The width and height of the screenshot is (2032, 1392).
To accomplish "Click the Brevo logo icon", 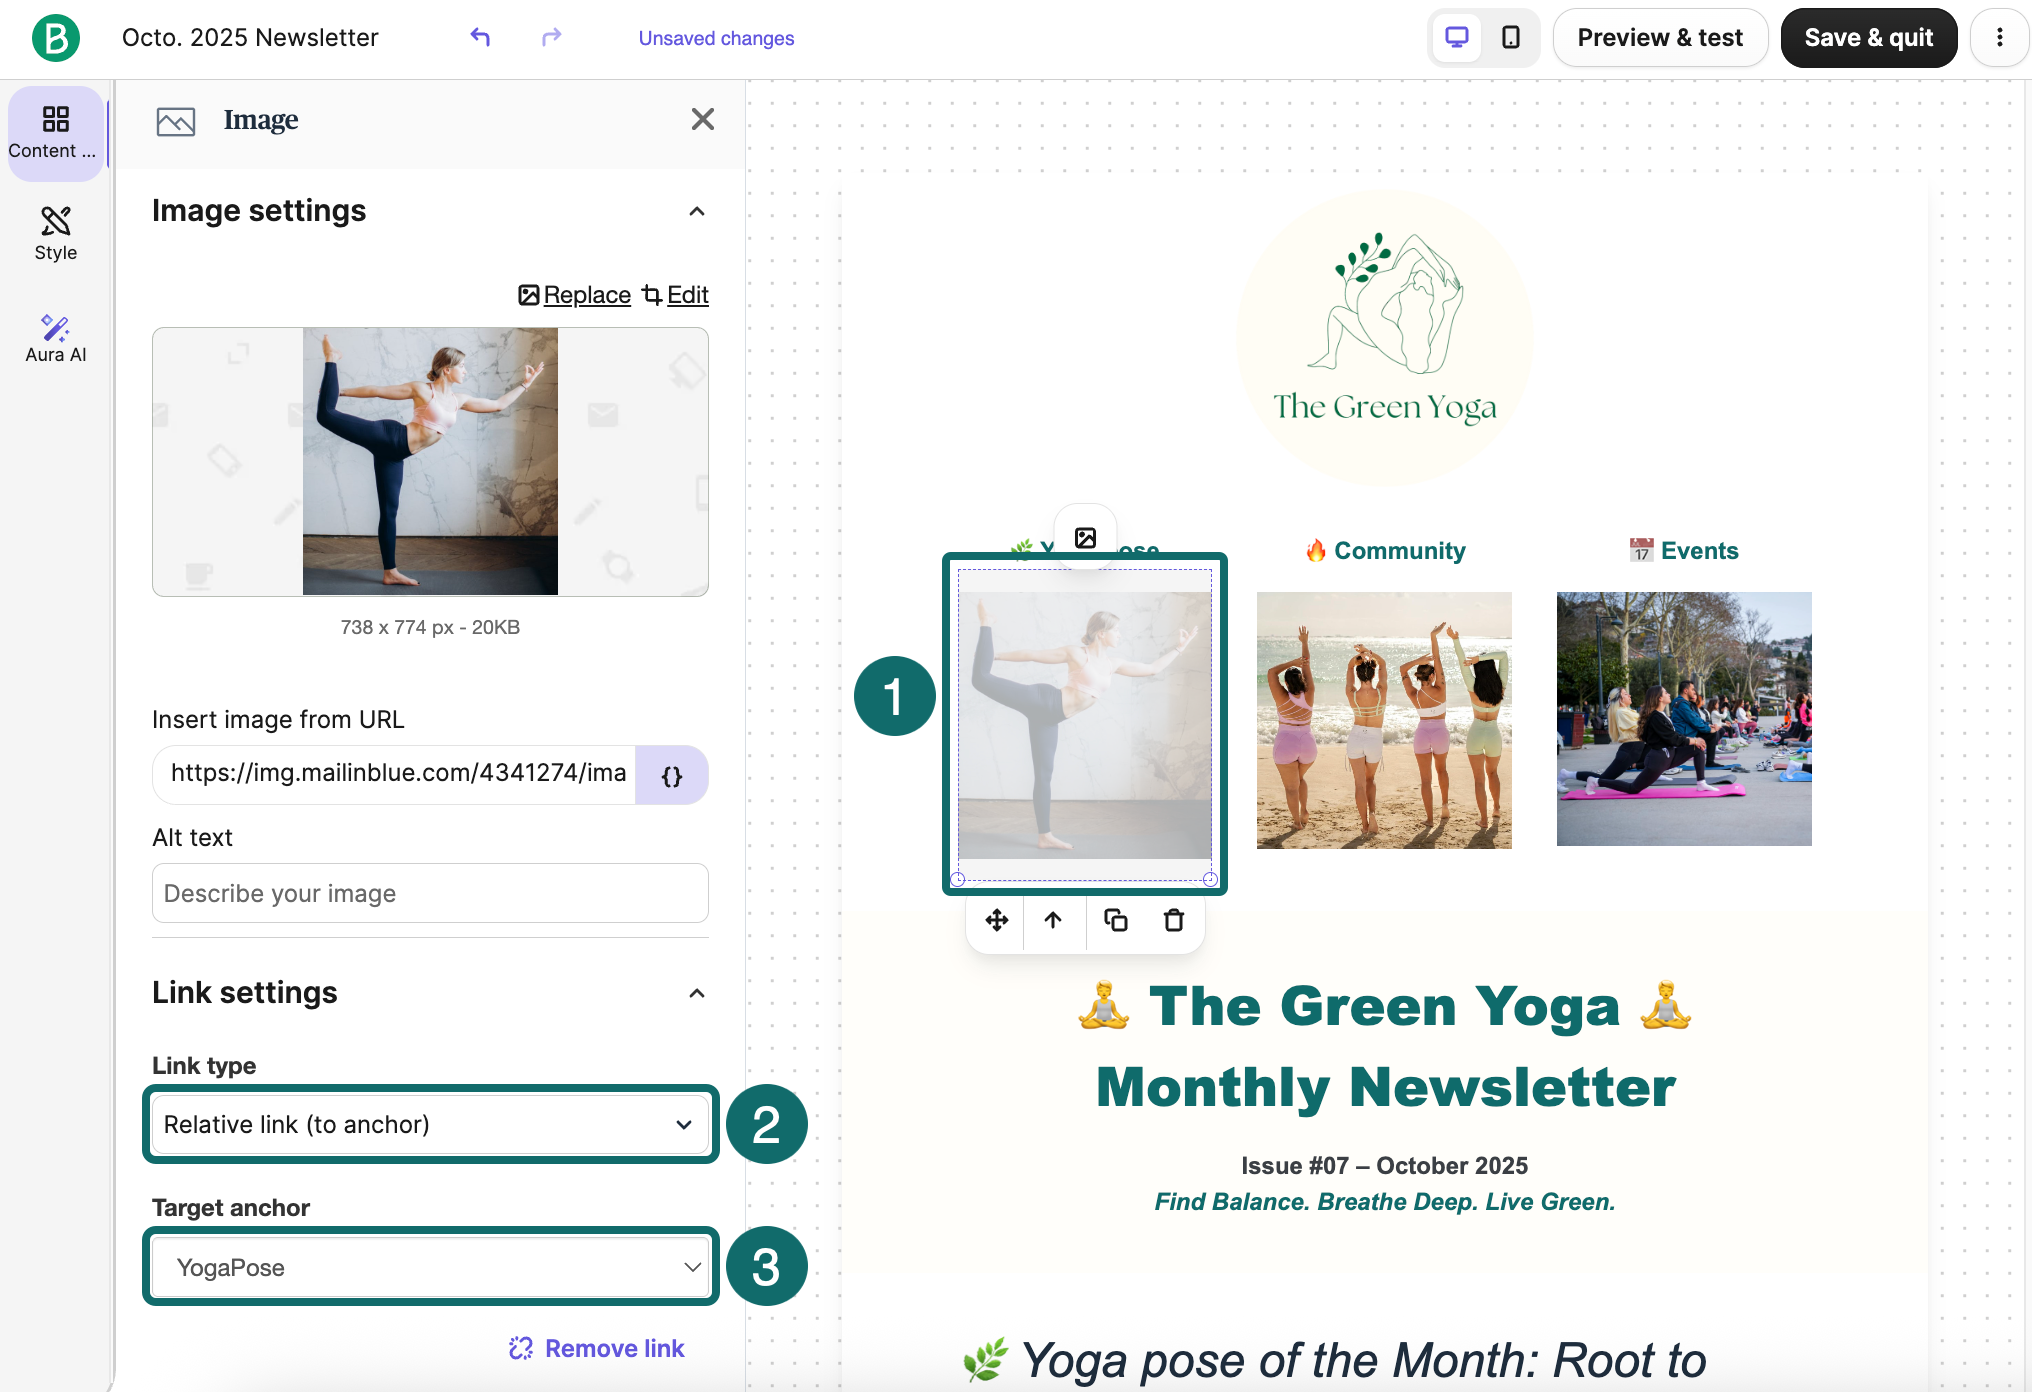I will point(56,38).
